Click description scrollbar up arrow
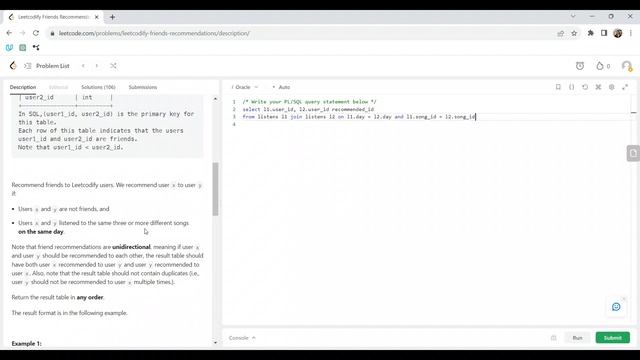 [215, 99]
